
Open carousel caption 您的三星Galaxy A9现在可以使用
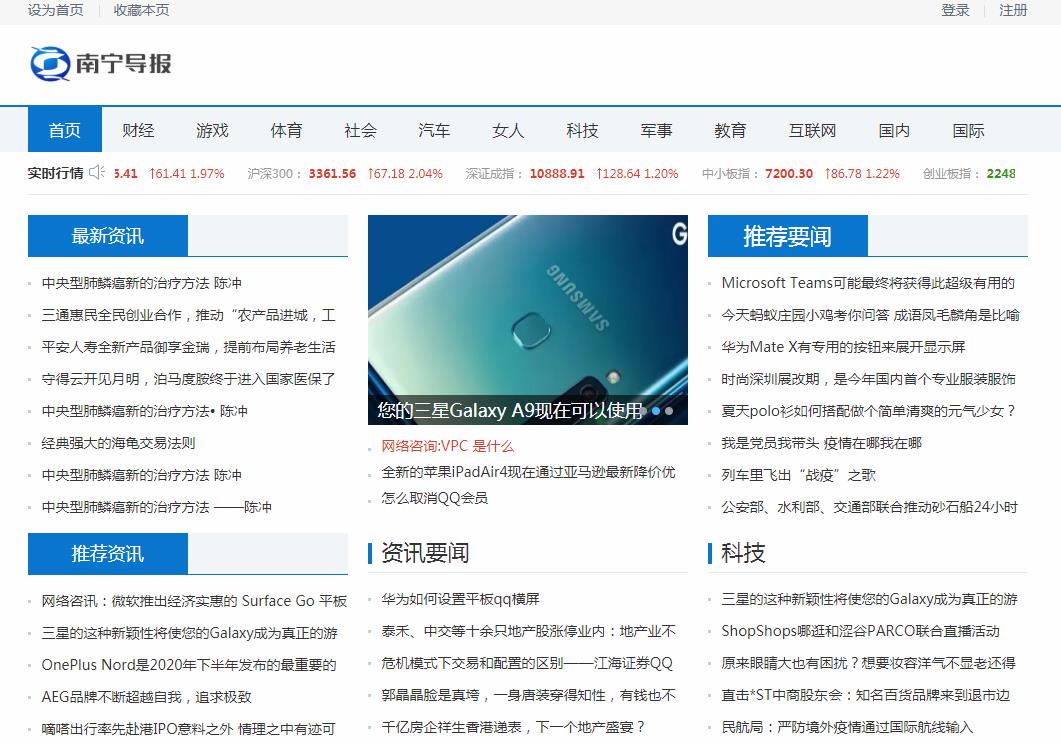pos(510,411)
